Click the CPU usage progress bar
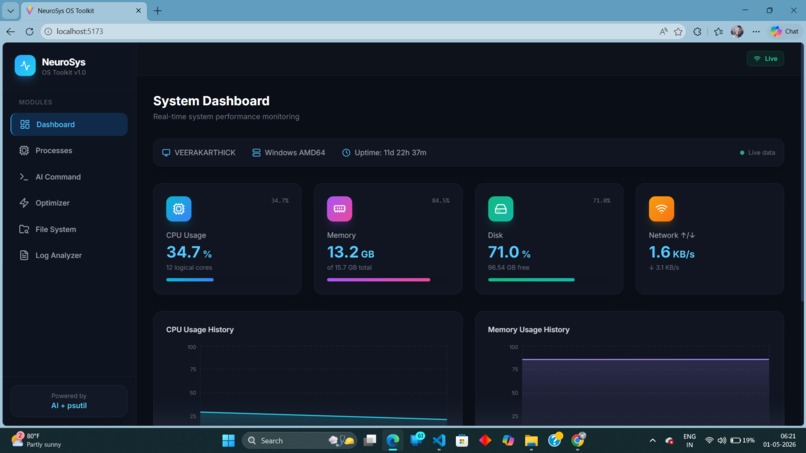This screenshot has height=453, width=806. 227,280
